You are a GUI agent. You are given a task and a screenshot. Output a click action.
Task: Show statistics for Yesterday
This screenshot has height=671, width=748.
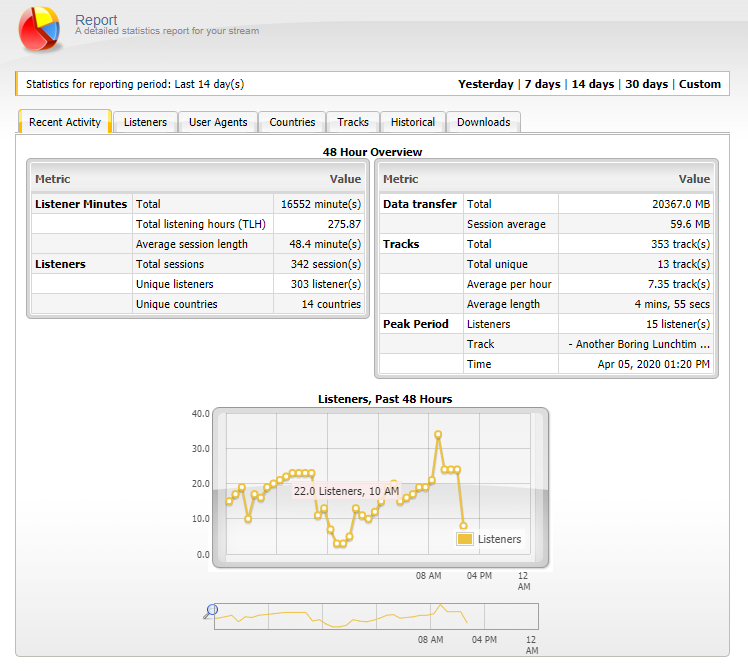click(x=486, y=84)
